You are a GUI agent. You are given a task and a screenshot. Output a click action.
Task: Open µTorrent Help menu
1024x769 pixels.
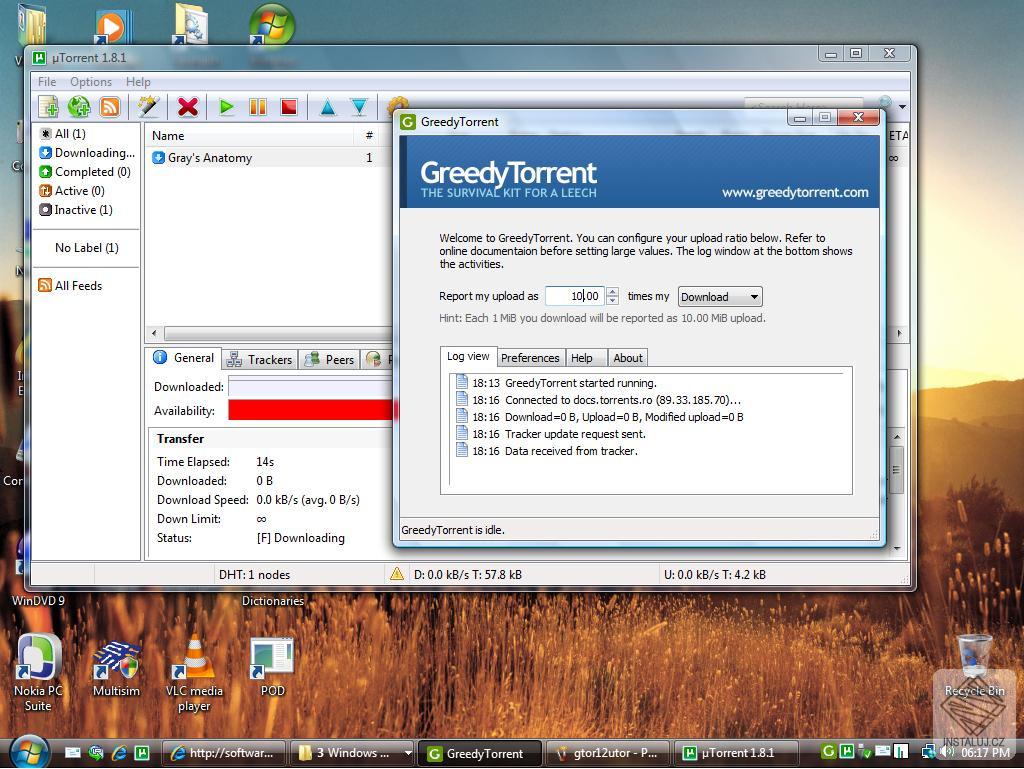(x=138, y=82)
